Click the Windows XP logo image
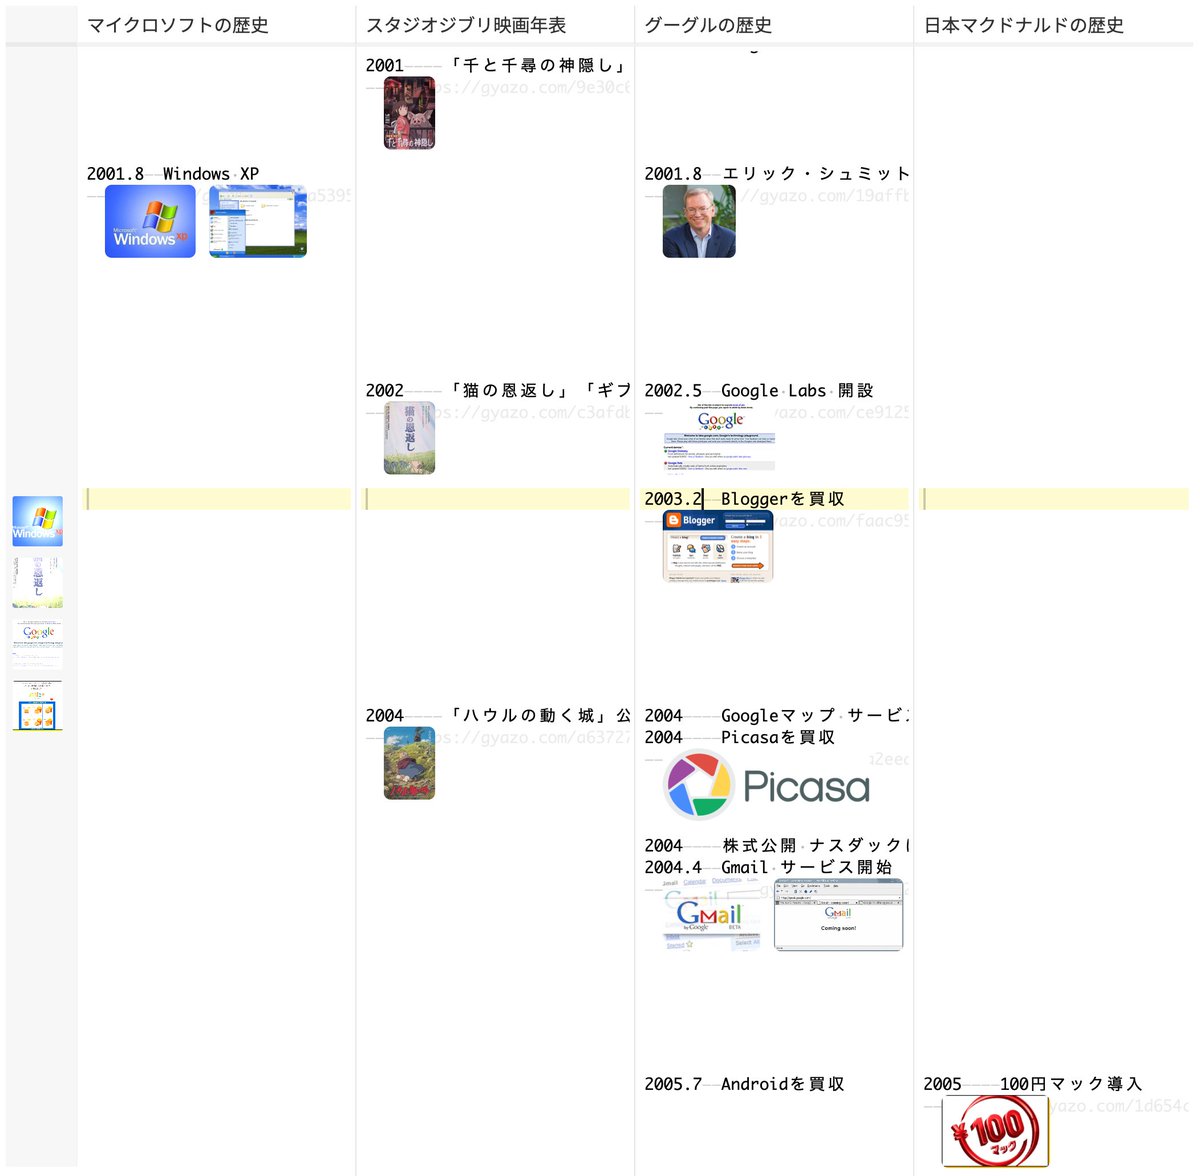 coord(150,221)
